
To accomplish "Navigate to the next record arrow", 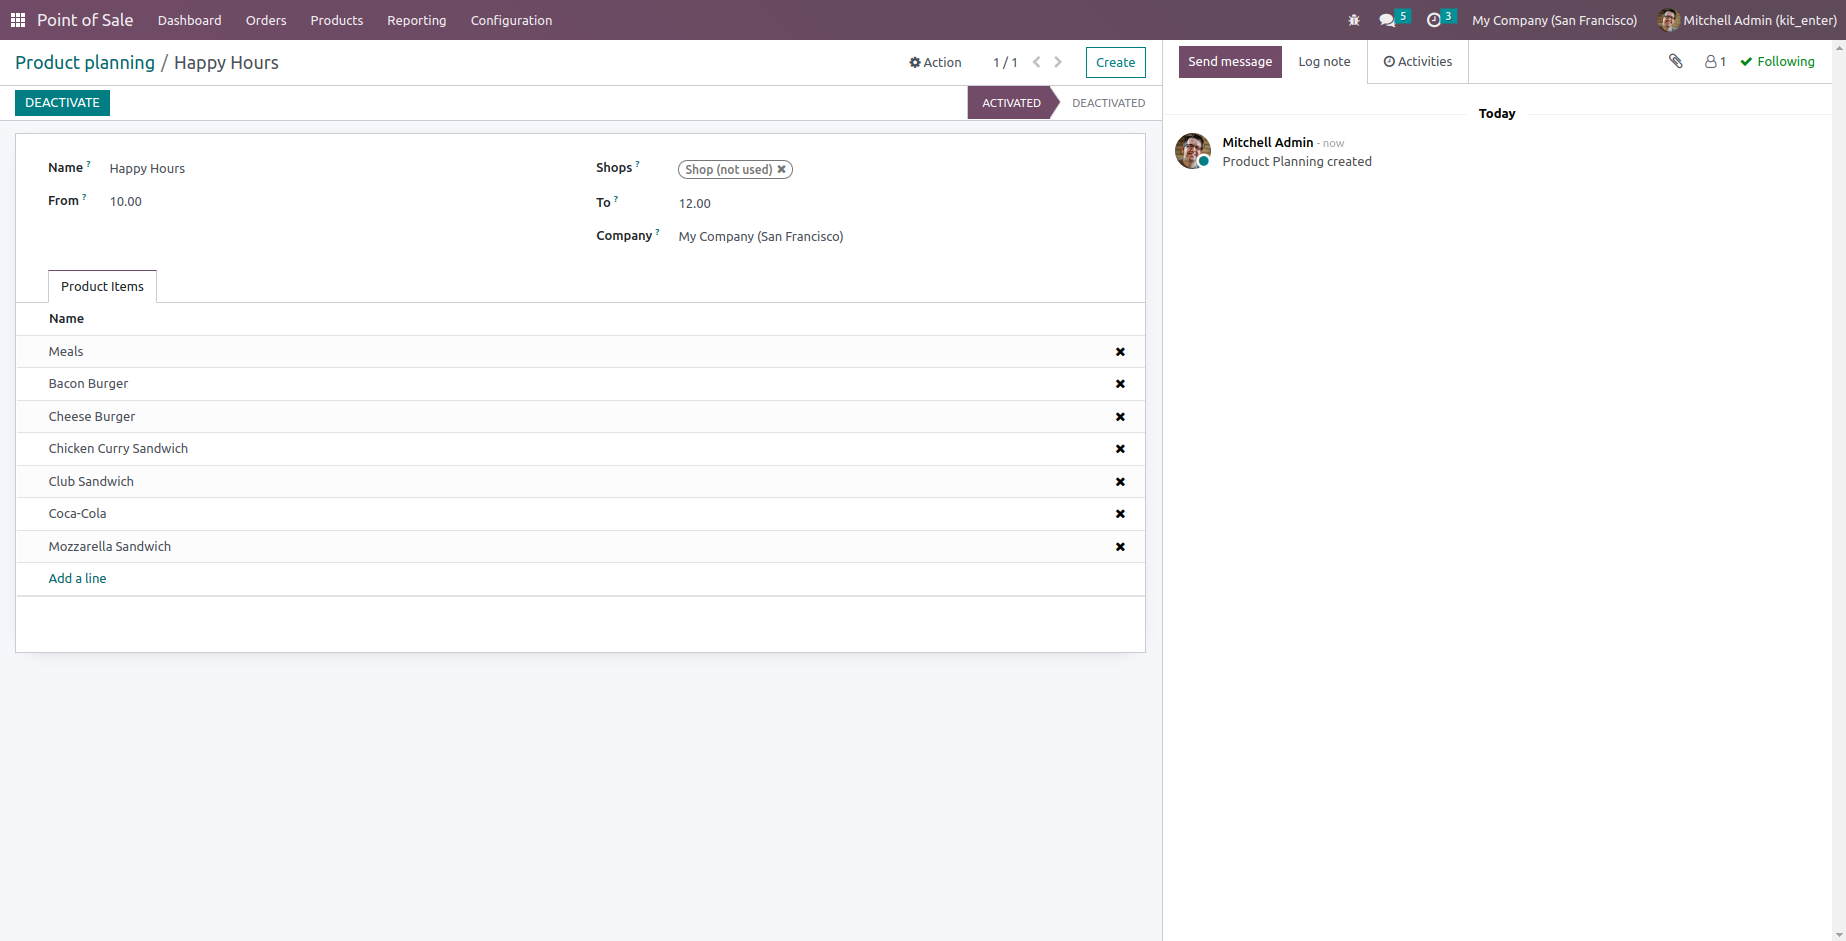I will 1058,61.
